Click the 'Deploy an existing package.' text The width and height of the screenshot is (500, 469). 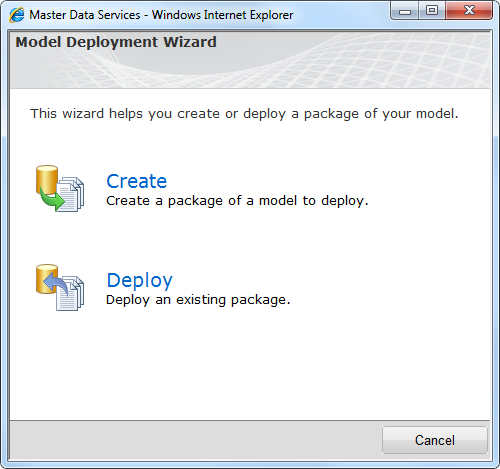coord(198,300)
